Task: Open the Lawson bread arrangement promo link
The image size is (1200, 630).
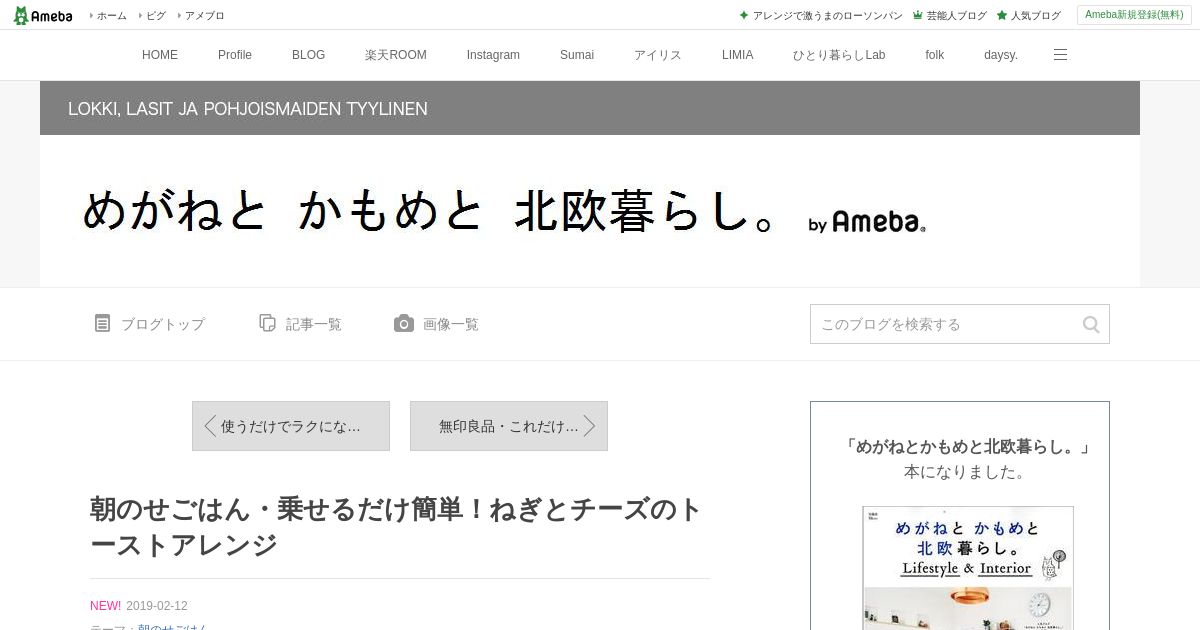Action: tap(827, 16)
